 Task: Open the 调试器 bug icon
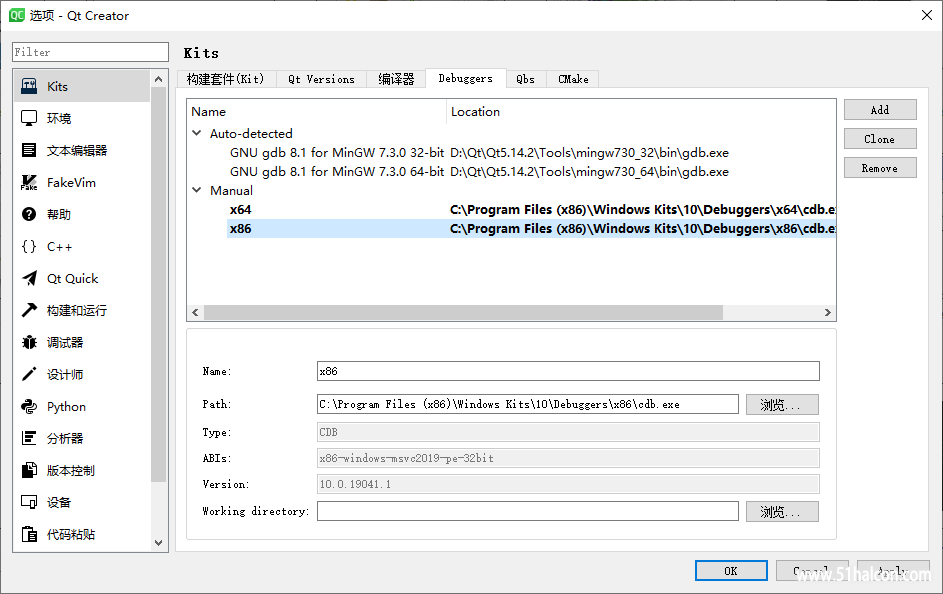(29, 342)
